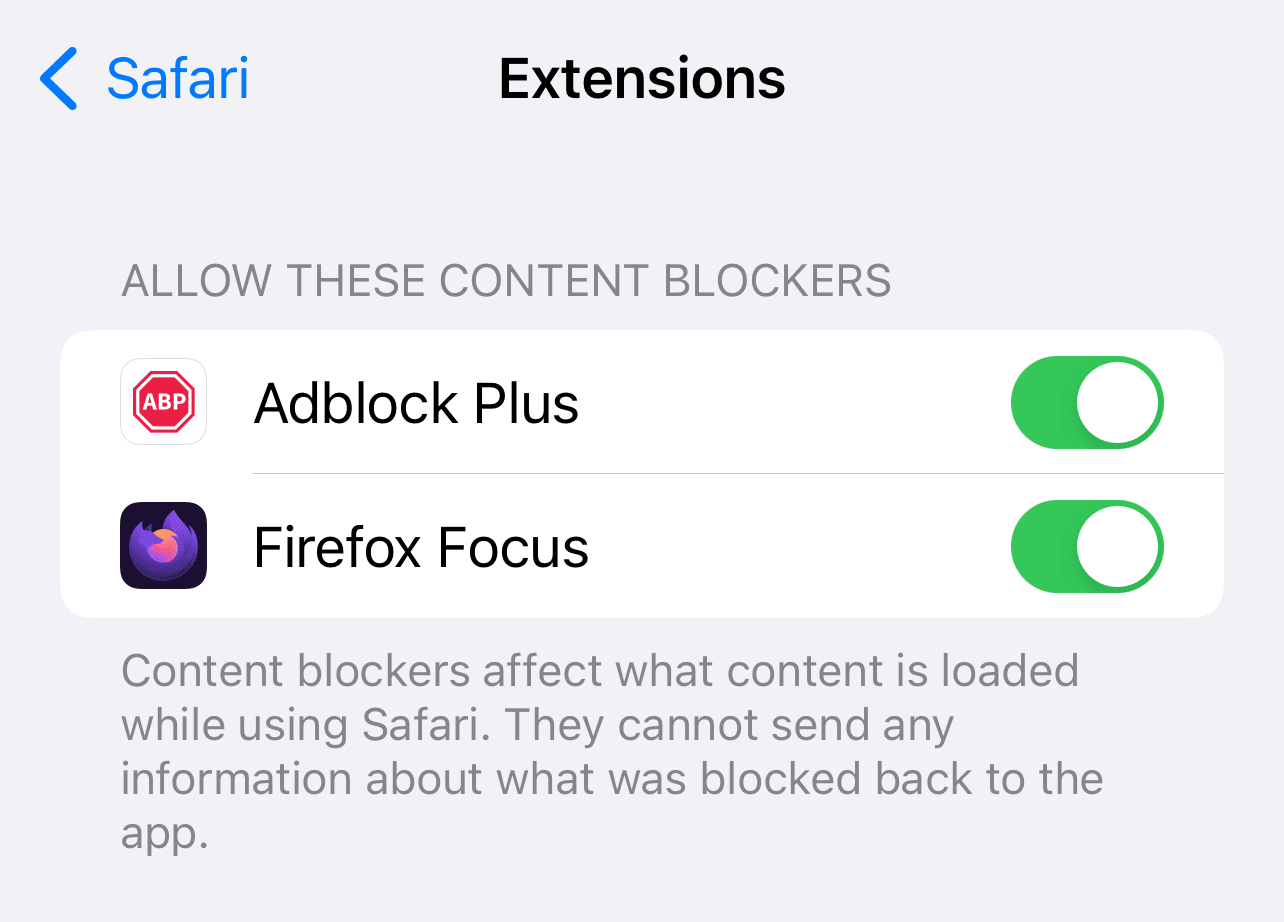This screenshot has height=922, width=1284.
Task: Tap the Allow These Content Blockers header
Action: (x=506, y=281)
